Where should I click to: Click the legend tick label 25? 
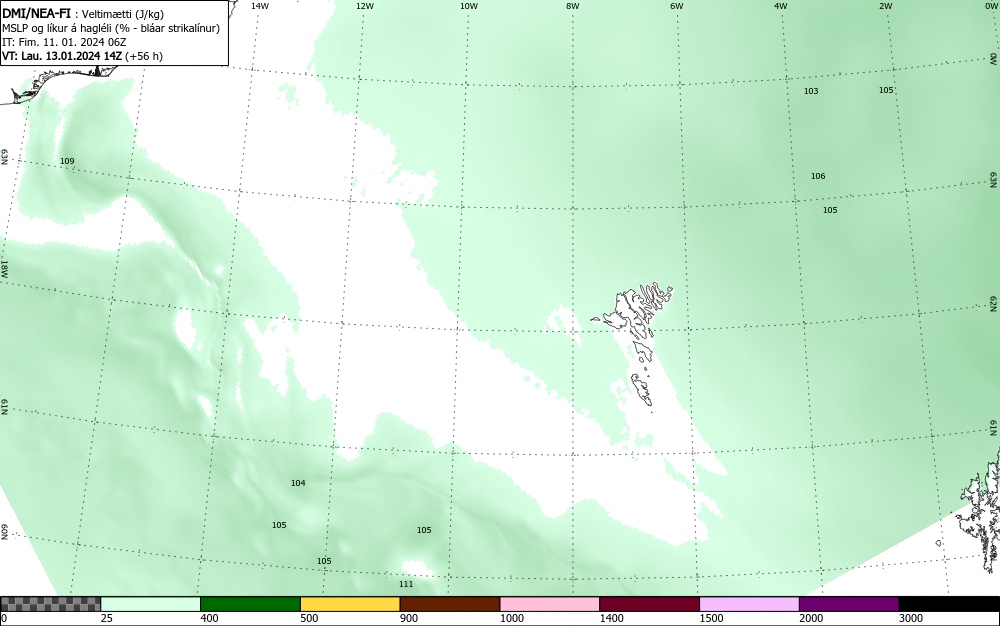[x=107, y=618]
